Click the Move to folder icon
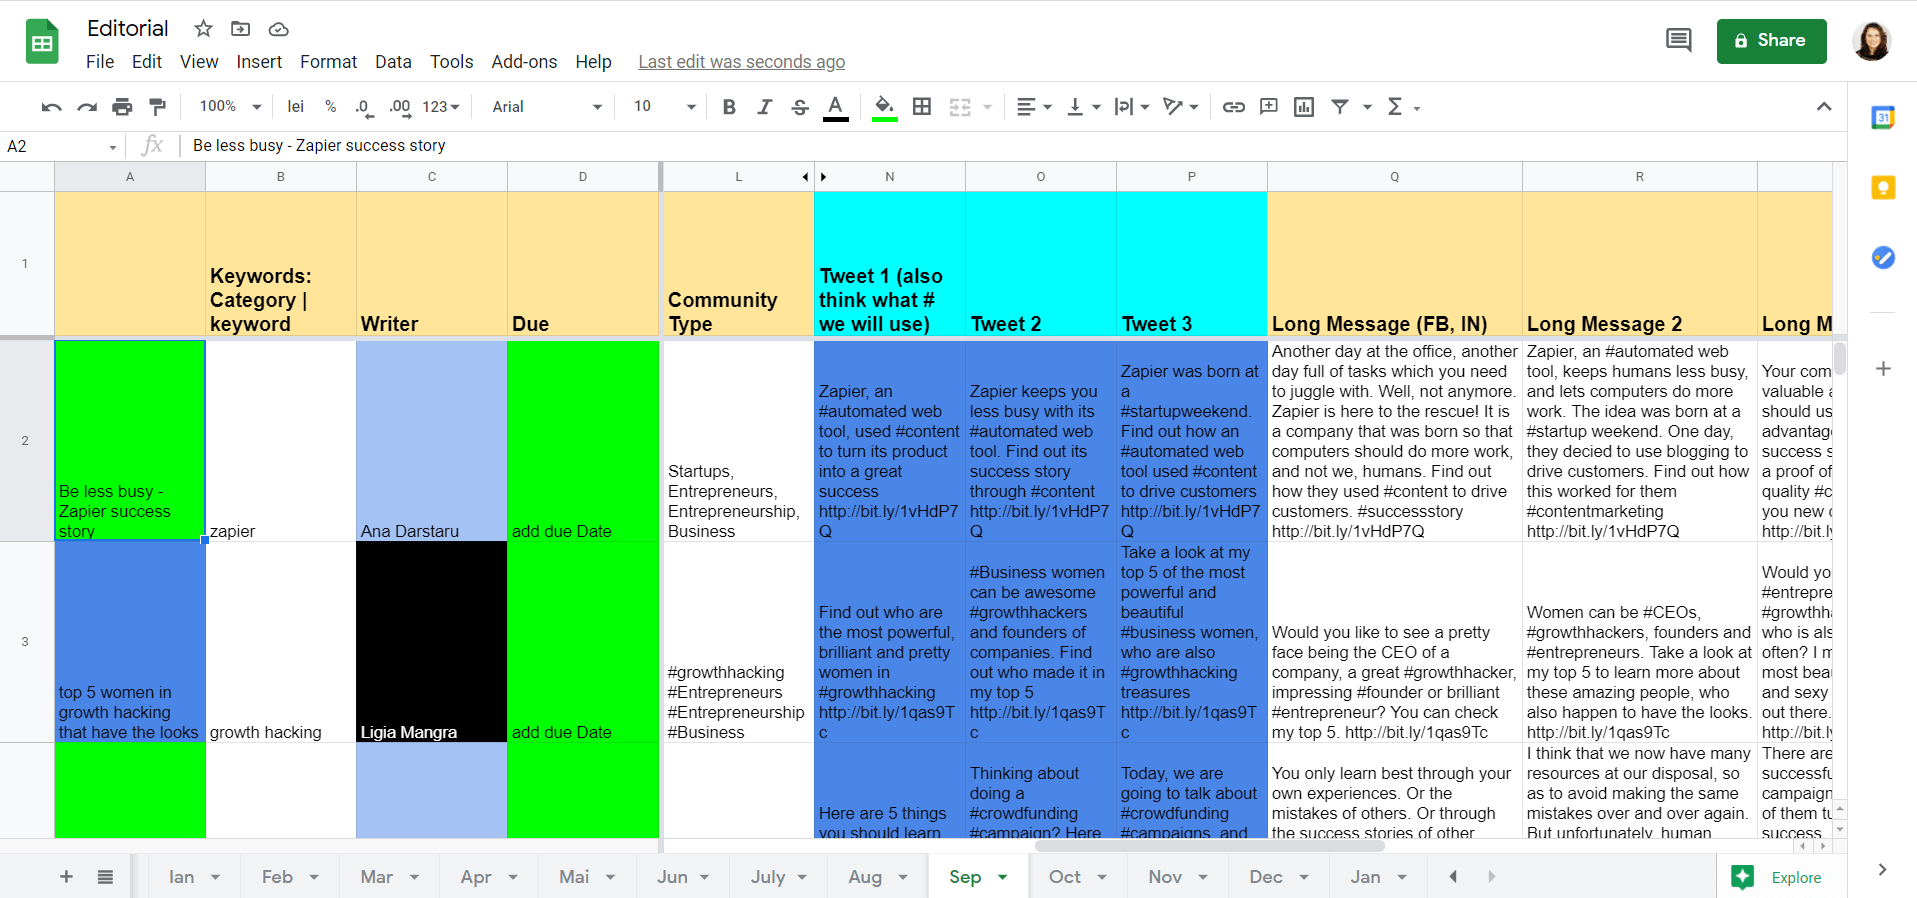Screen dimensions: 1917x898 tap(241, 29)
